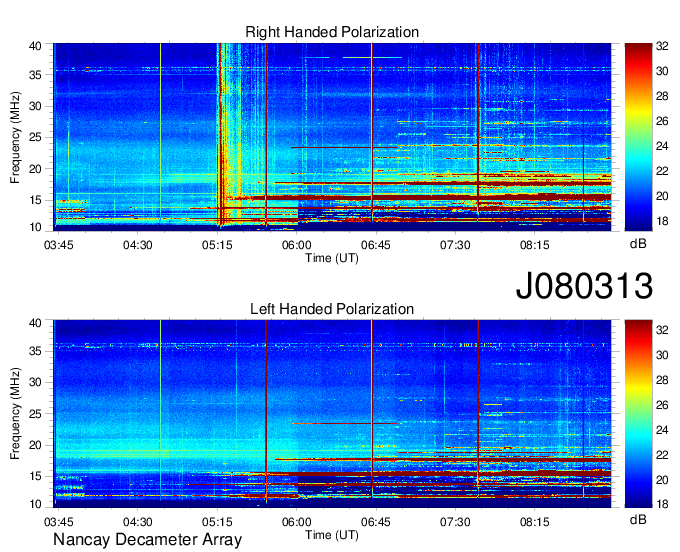Image resolution: width=680 pixels, height=552 pixels.
Task: Click the 03:45 tick label on top plot
Action: pyautogui.click(x=59, y=245)
